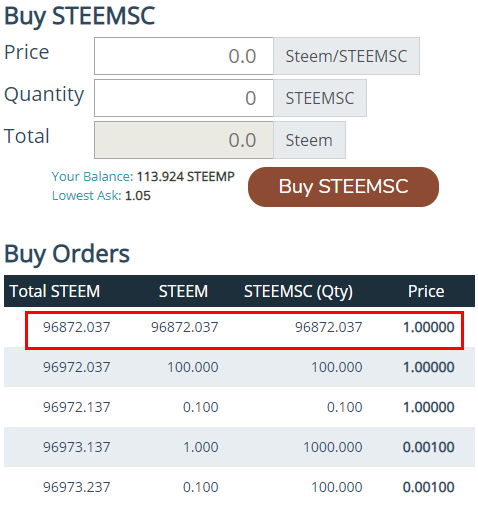Image resolution: width=478 pixels, height=517 pixels.
Task: Click the Steem unit label beside Total
Action: tap(309, 140)
